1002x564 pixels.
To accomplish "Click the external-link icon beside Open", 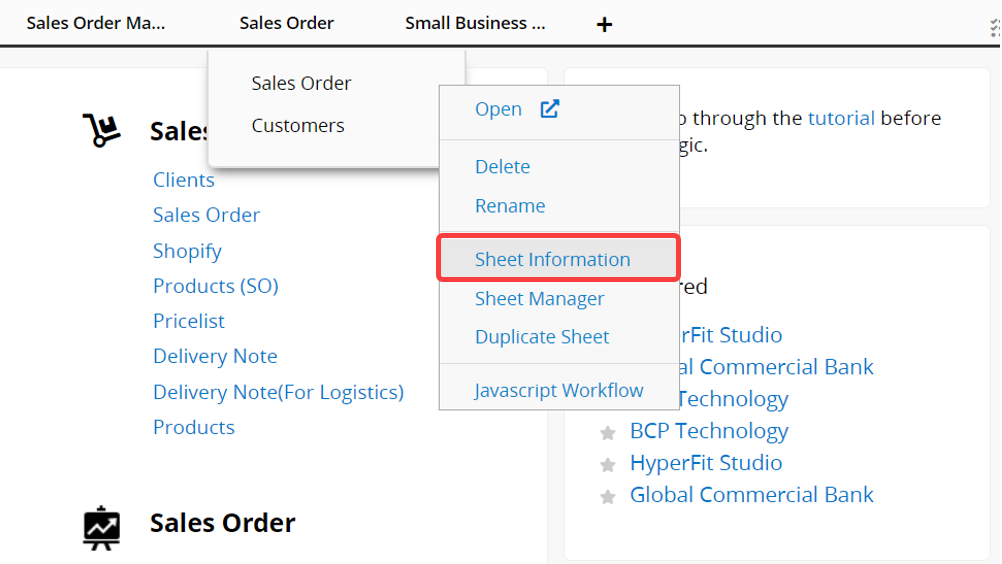I will 549,109.
